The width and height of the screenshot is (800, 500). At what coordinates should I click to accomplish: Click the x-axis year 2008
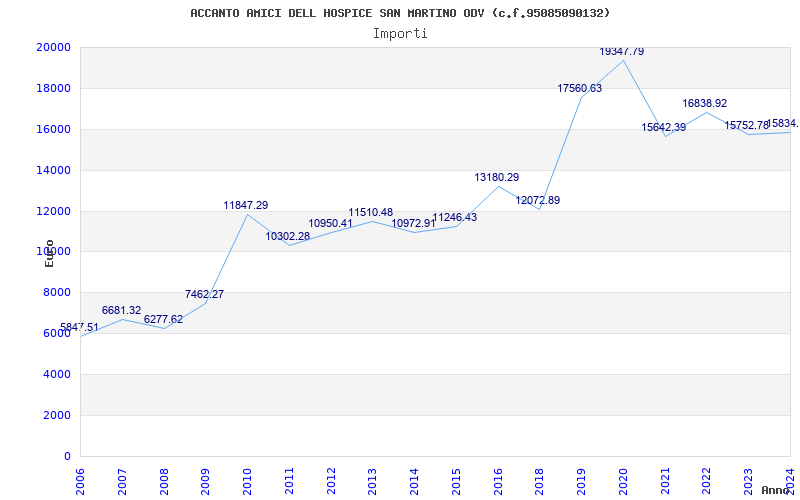point(164,481)
